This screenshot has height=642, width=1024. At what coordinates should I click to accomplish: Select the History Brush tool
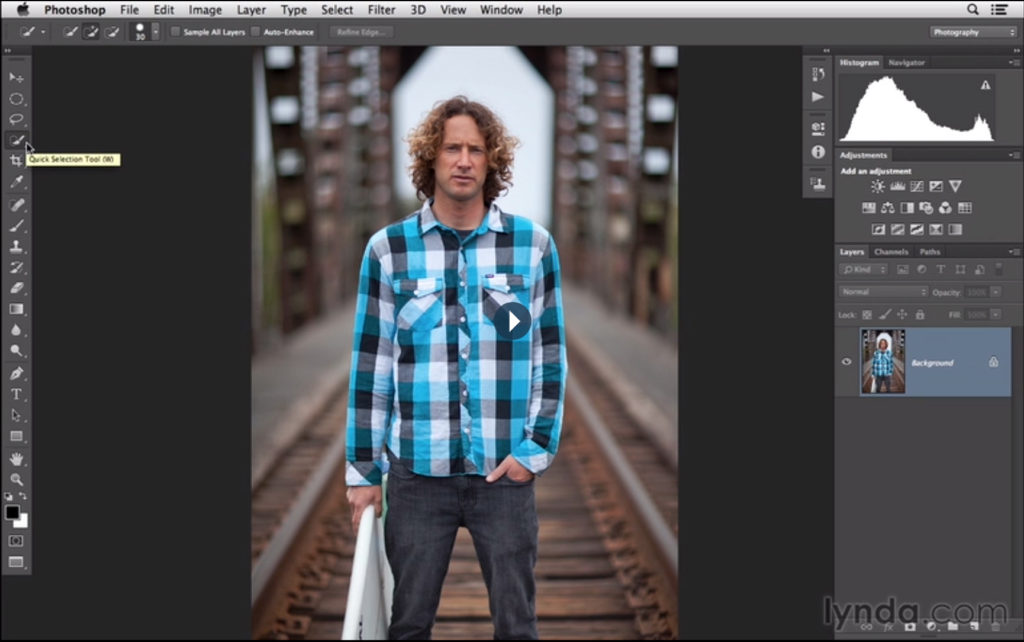(16, 268)
